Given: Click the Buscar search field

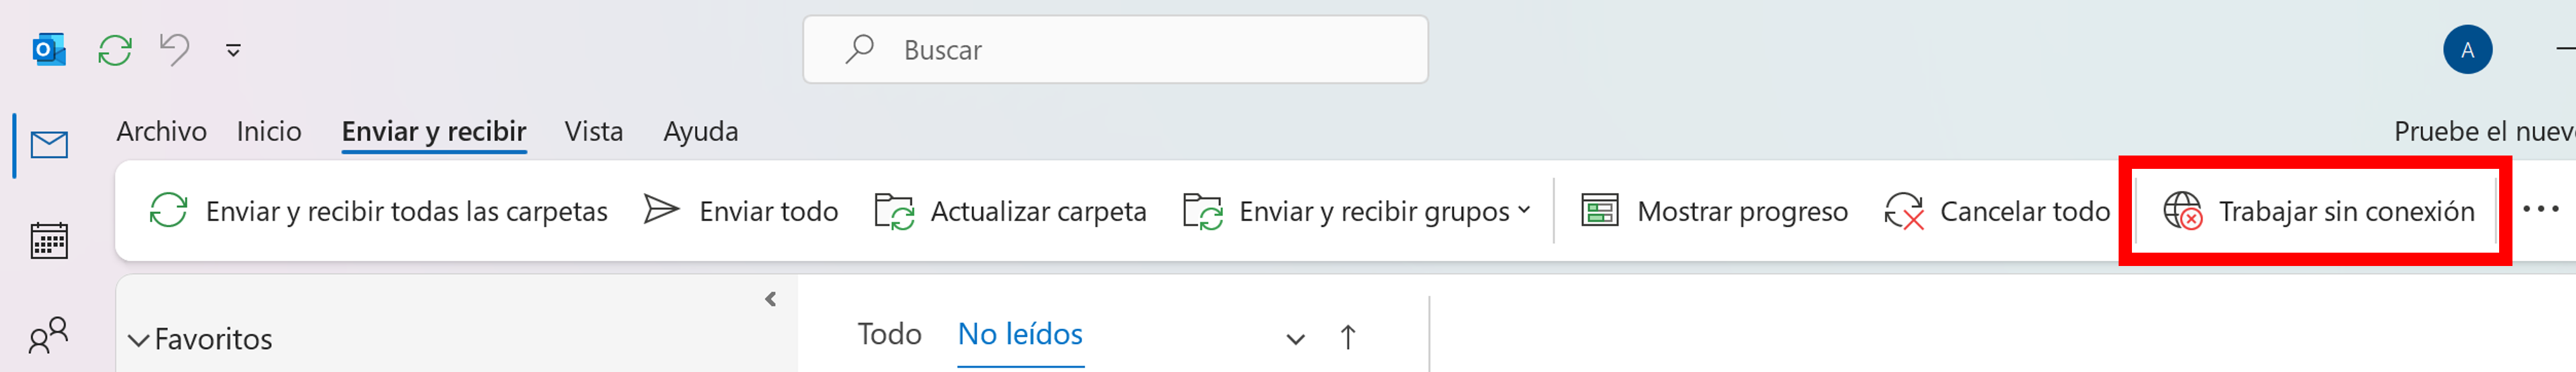Looking at the screenshot, I should (x=1115, y=50).
